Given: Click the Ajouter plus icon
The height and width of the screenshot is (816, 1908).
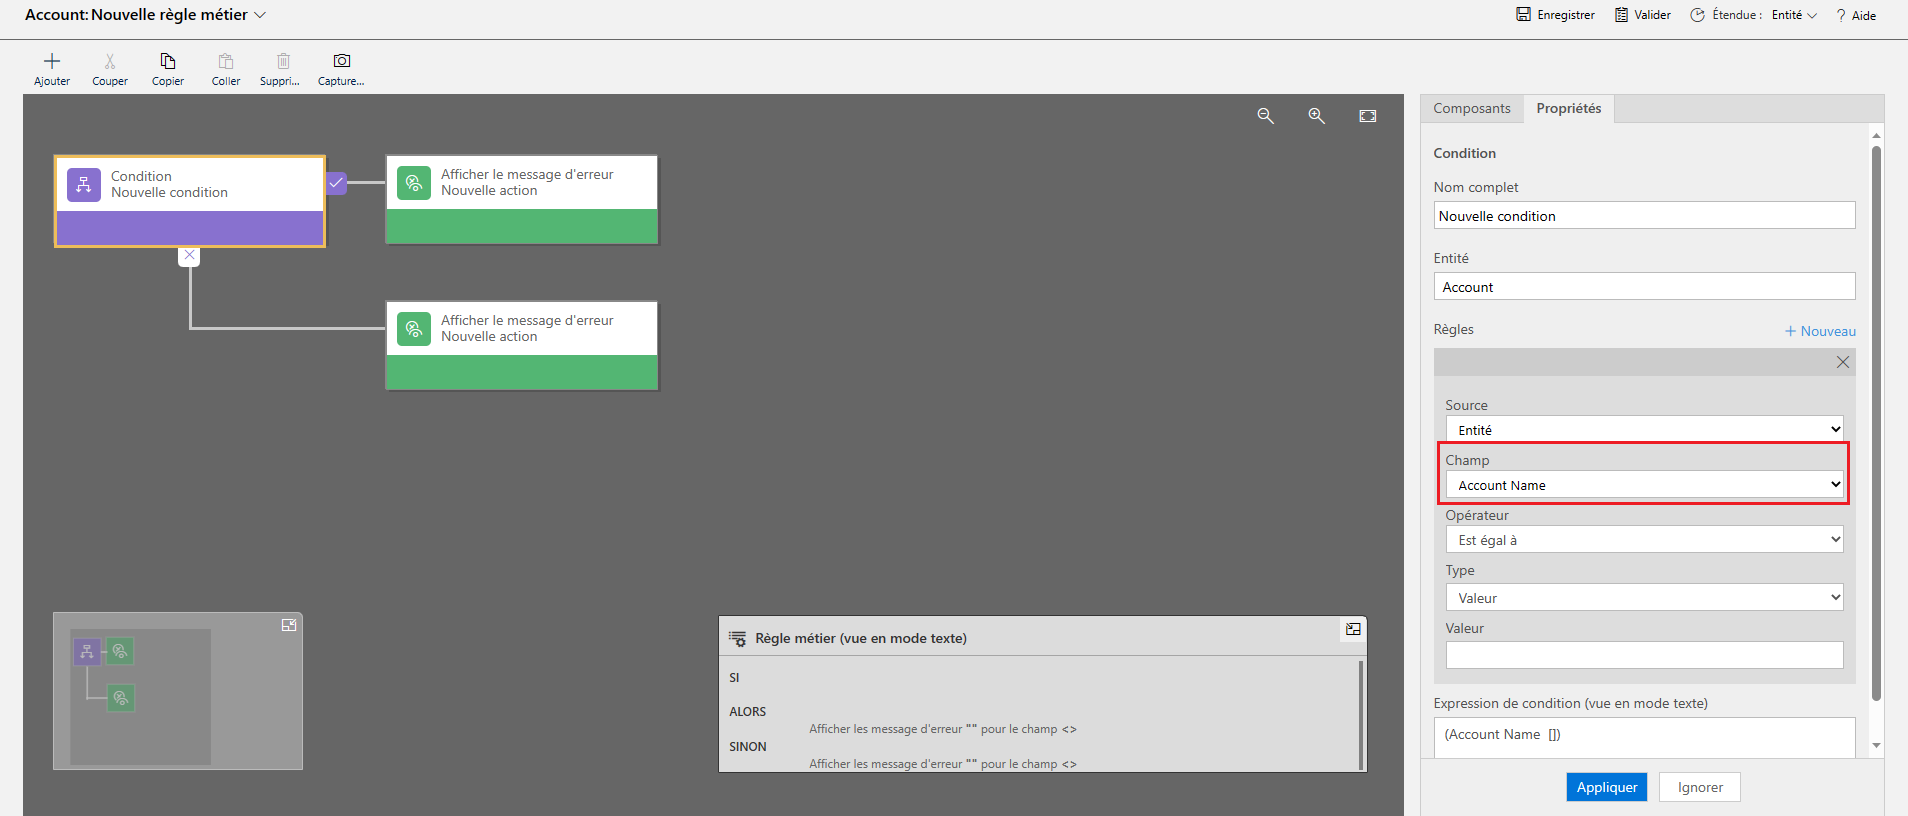Looking at the screenshot, I should [52, 61].
